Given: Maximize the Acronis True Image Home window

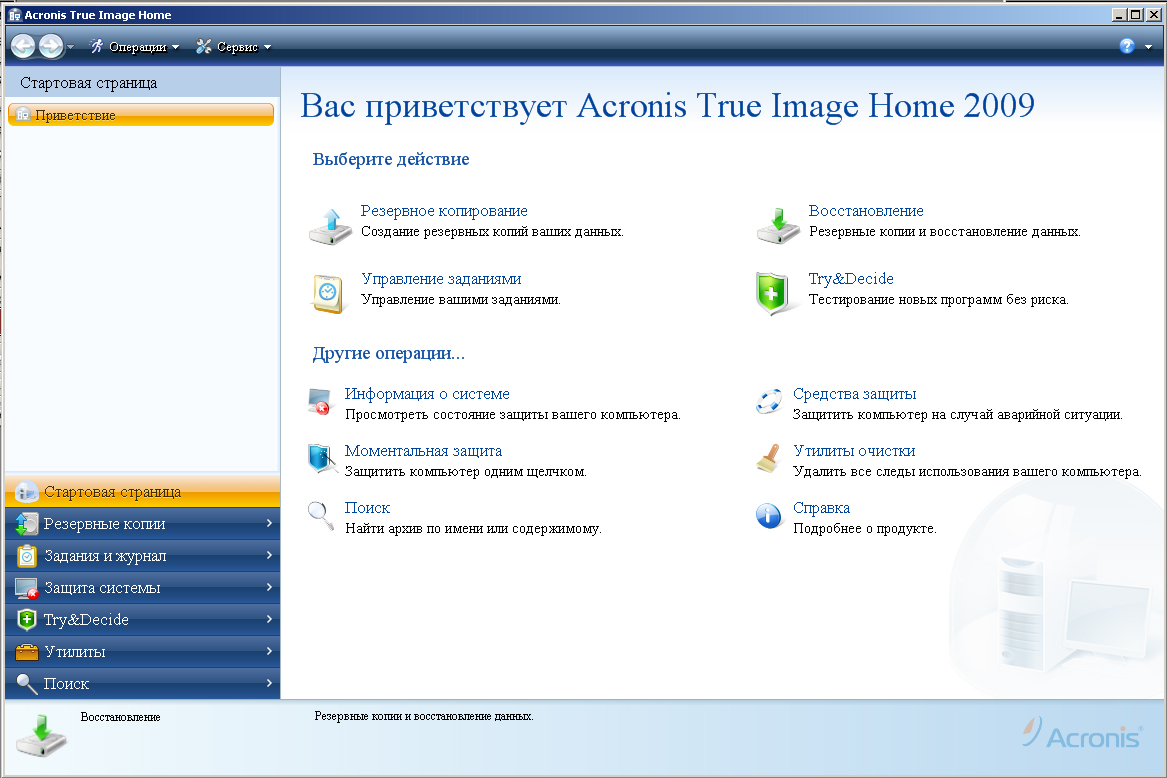Looking at the screenshot, I should (1136, 14).
